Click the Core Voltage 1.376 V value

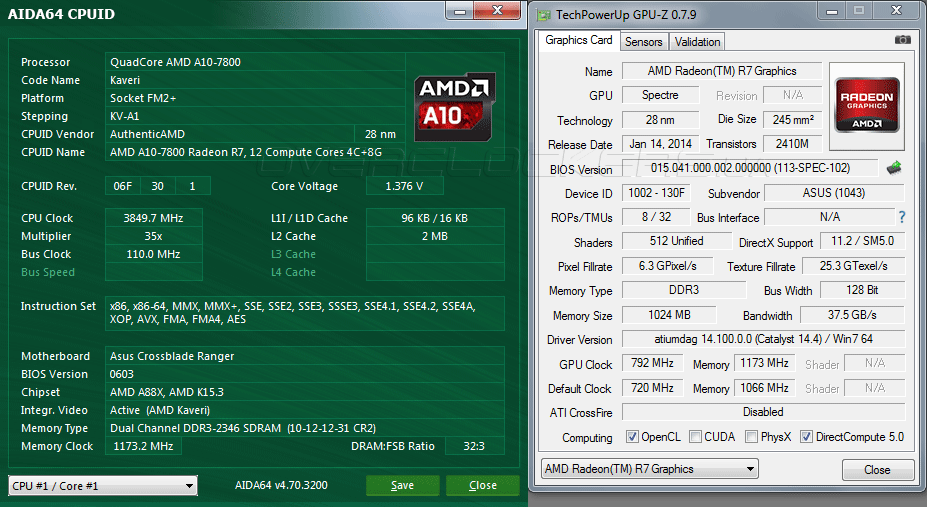pos(404,186)
